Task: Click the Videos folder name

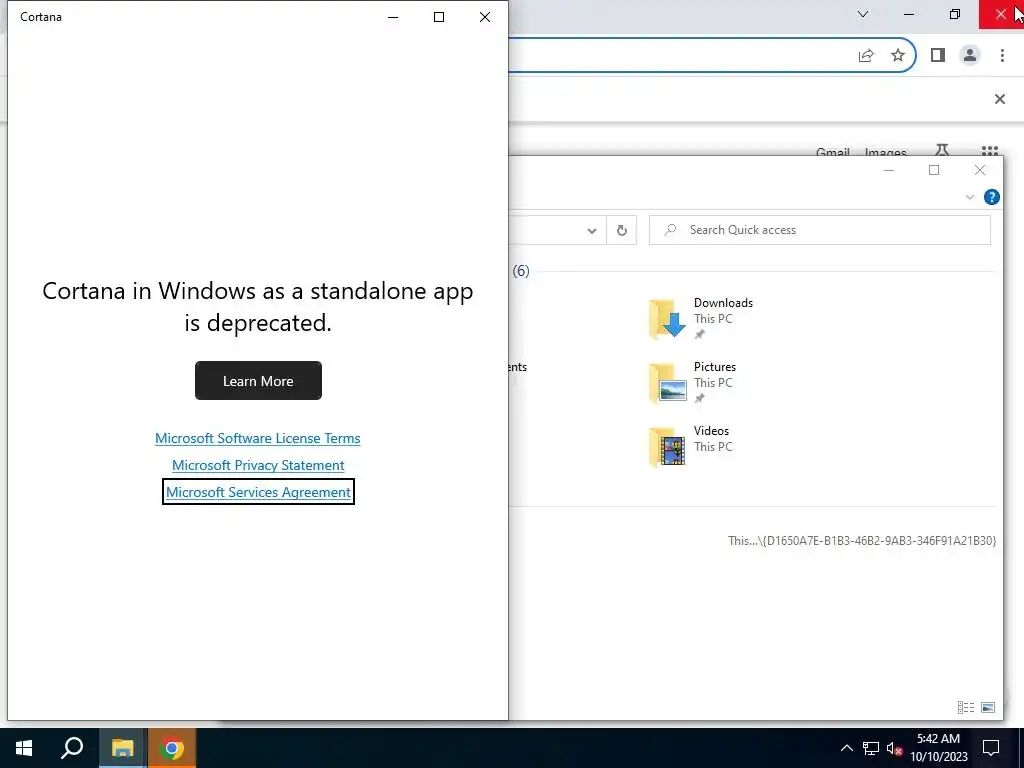Action: [711, 431]
